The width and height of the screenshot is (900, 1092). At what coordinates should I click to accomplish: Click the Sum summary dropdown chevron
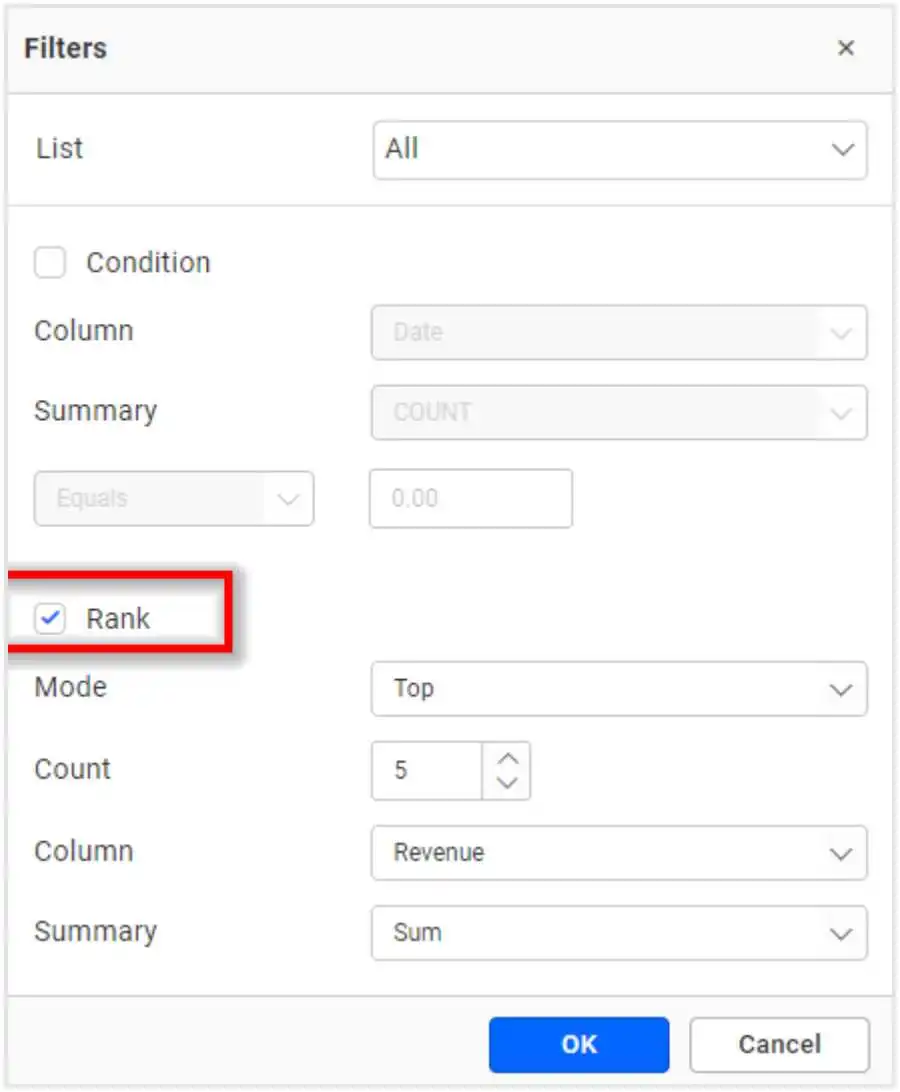[840, 933]
